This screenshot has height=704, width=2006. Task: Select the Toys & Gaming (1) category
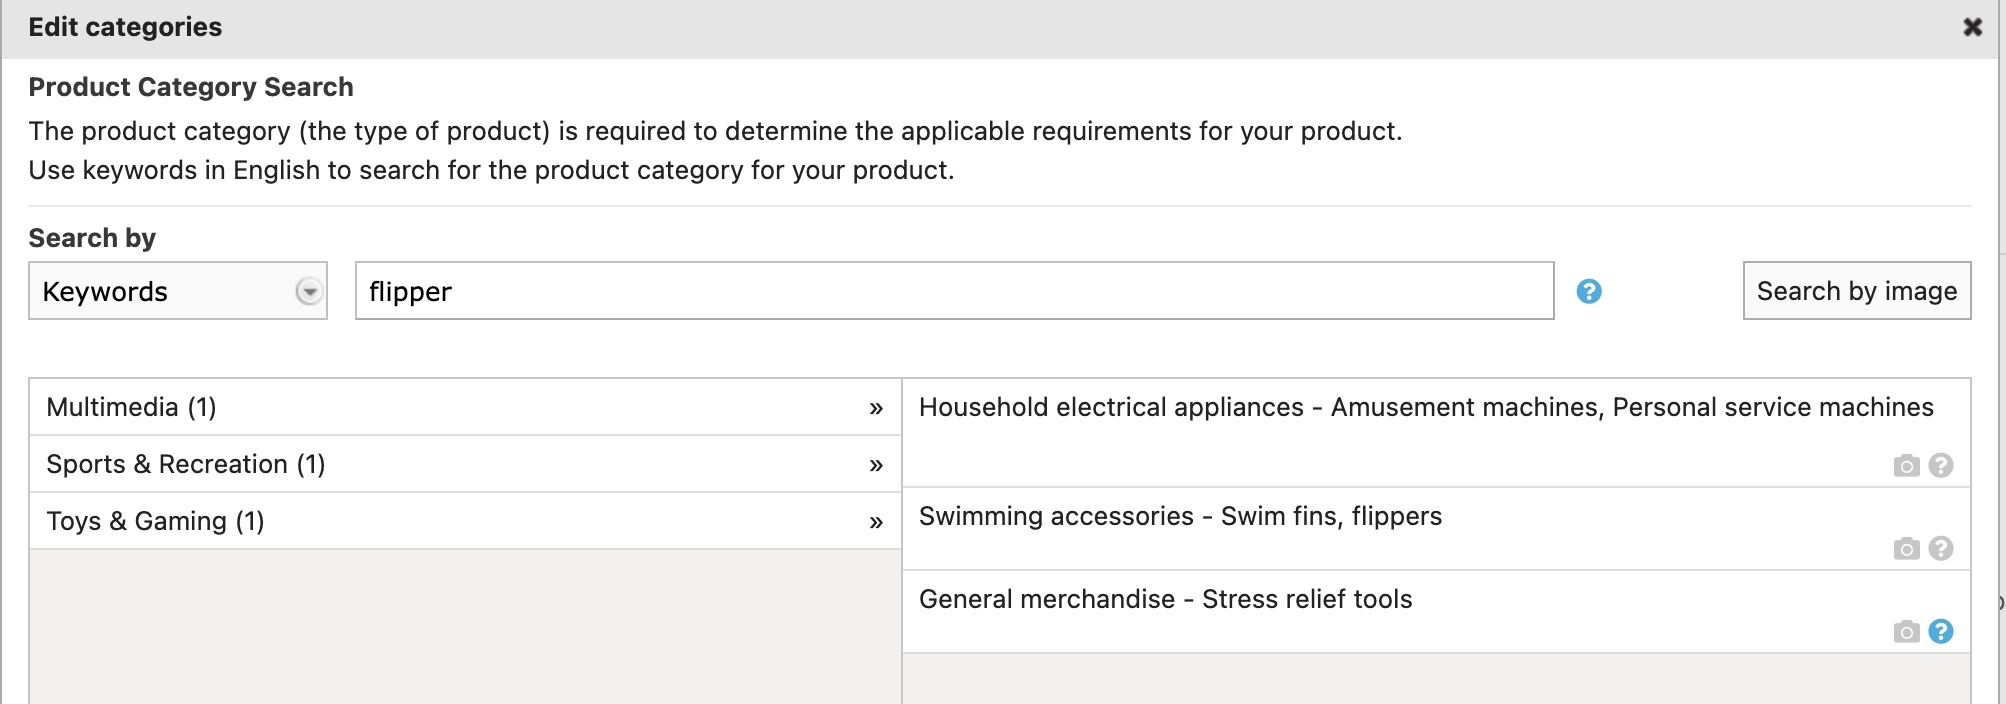pyautogui.click(x=155, y=521)
